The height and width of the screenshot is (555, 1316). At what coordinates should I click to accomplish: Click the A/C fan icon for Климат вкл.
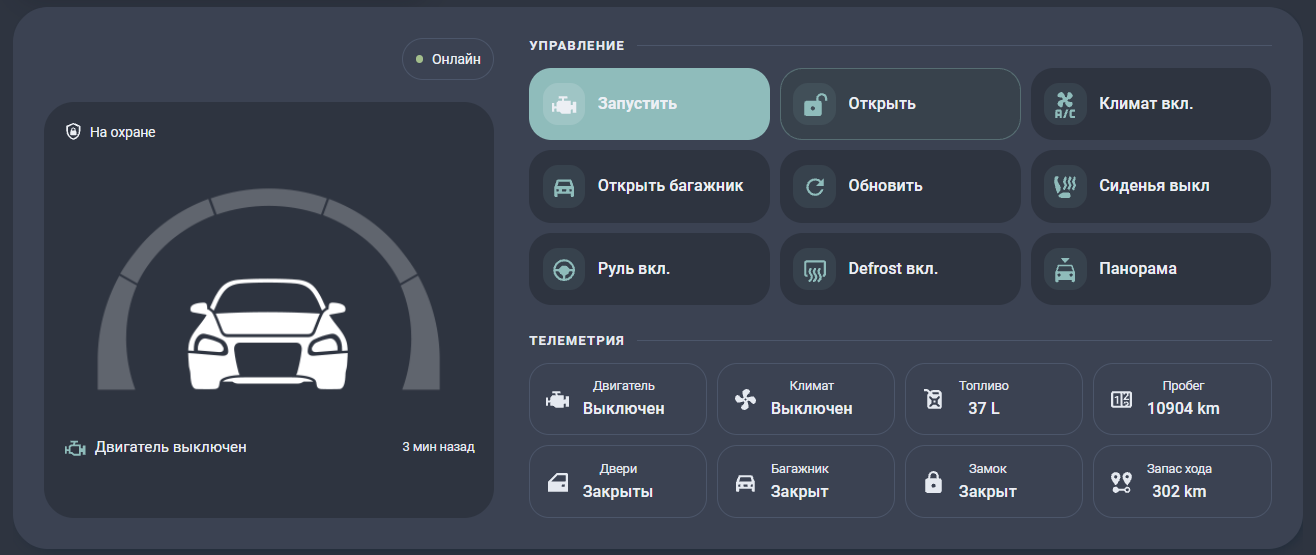click(1065, 104)
